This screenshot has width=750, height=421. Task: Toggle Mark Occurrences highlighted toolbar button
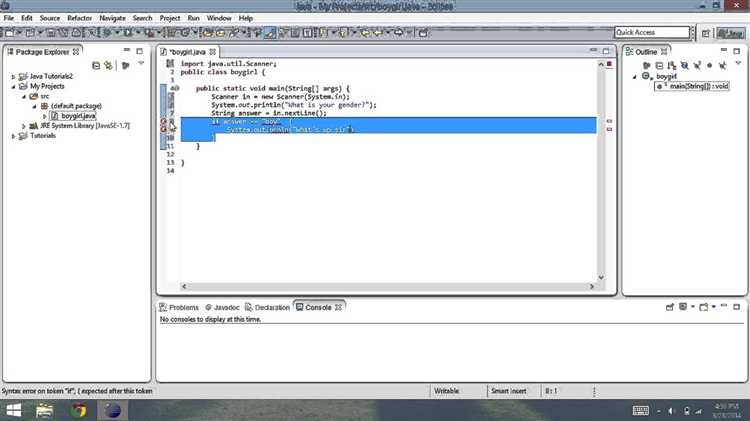click(270, 33)
